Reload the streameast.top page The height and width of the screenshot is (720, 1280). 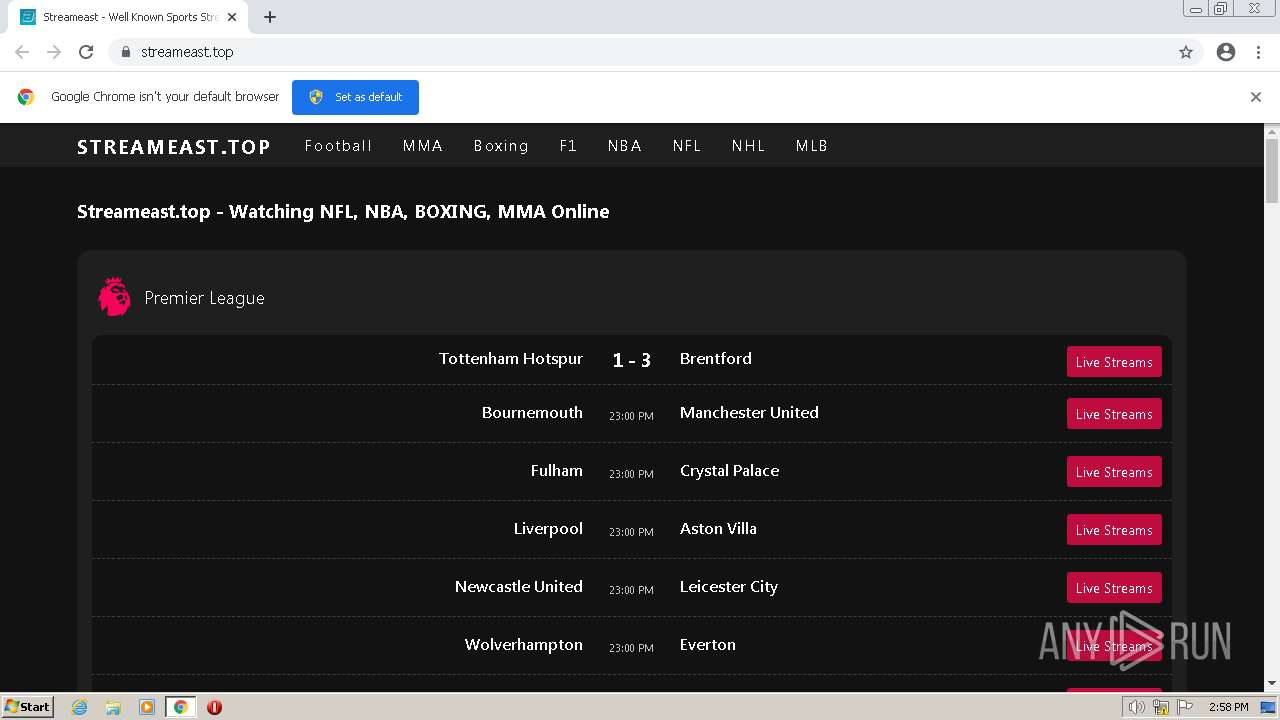coord(86,52)
